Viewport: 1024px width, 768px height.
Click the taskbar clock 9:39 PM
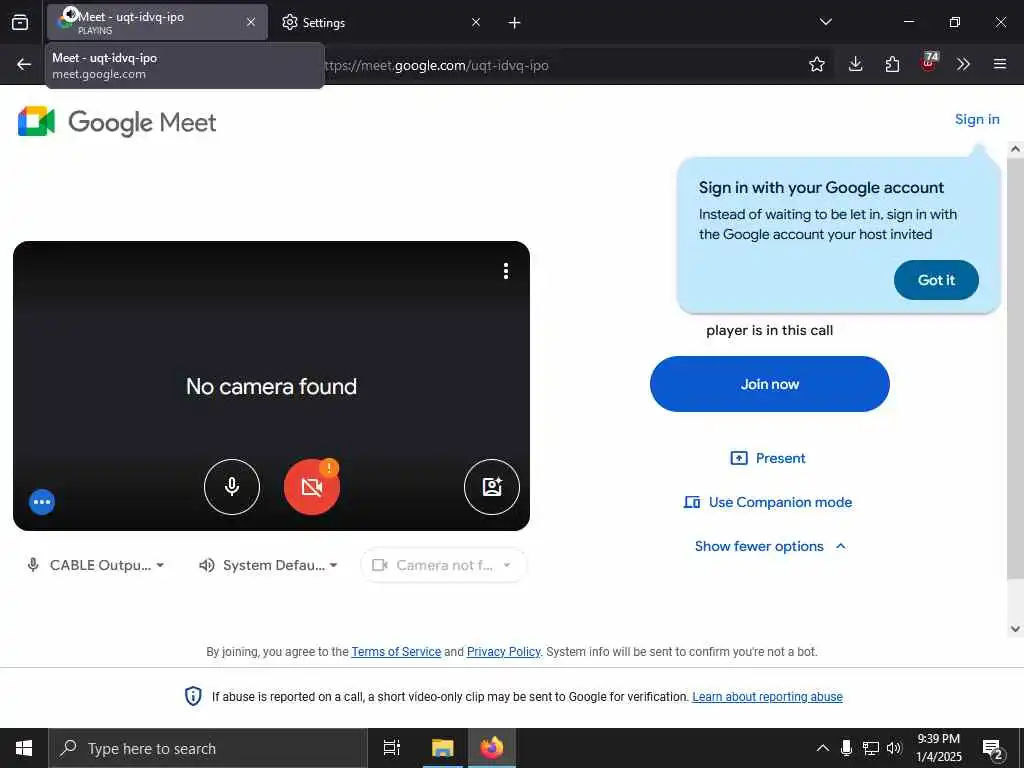(x=938, y=748)
